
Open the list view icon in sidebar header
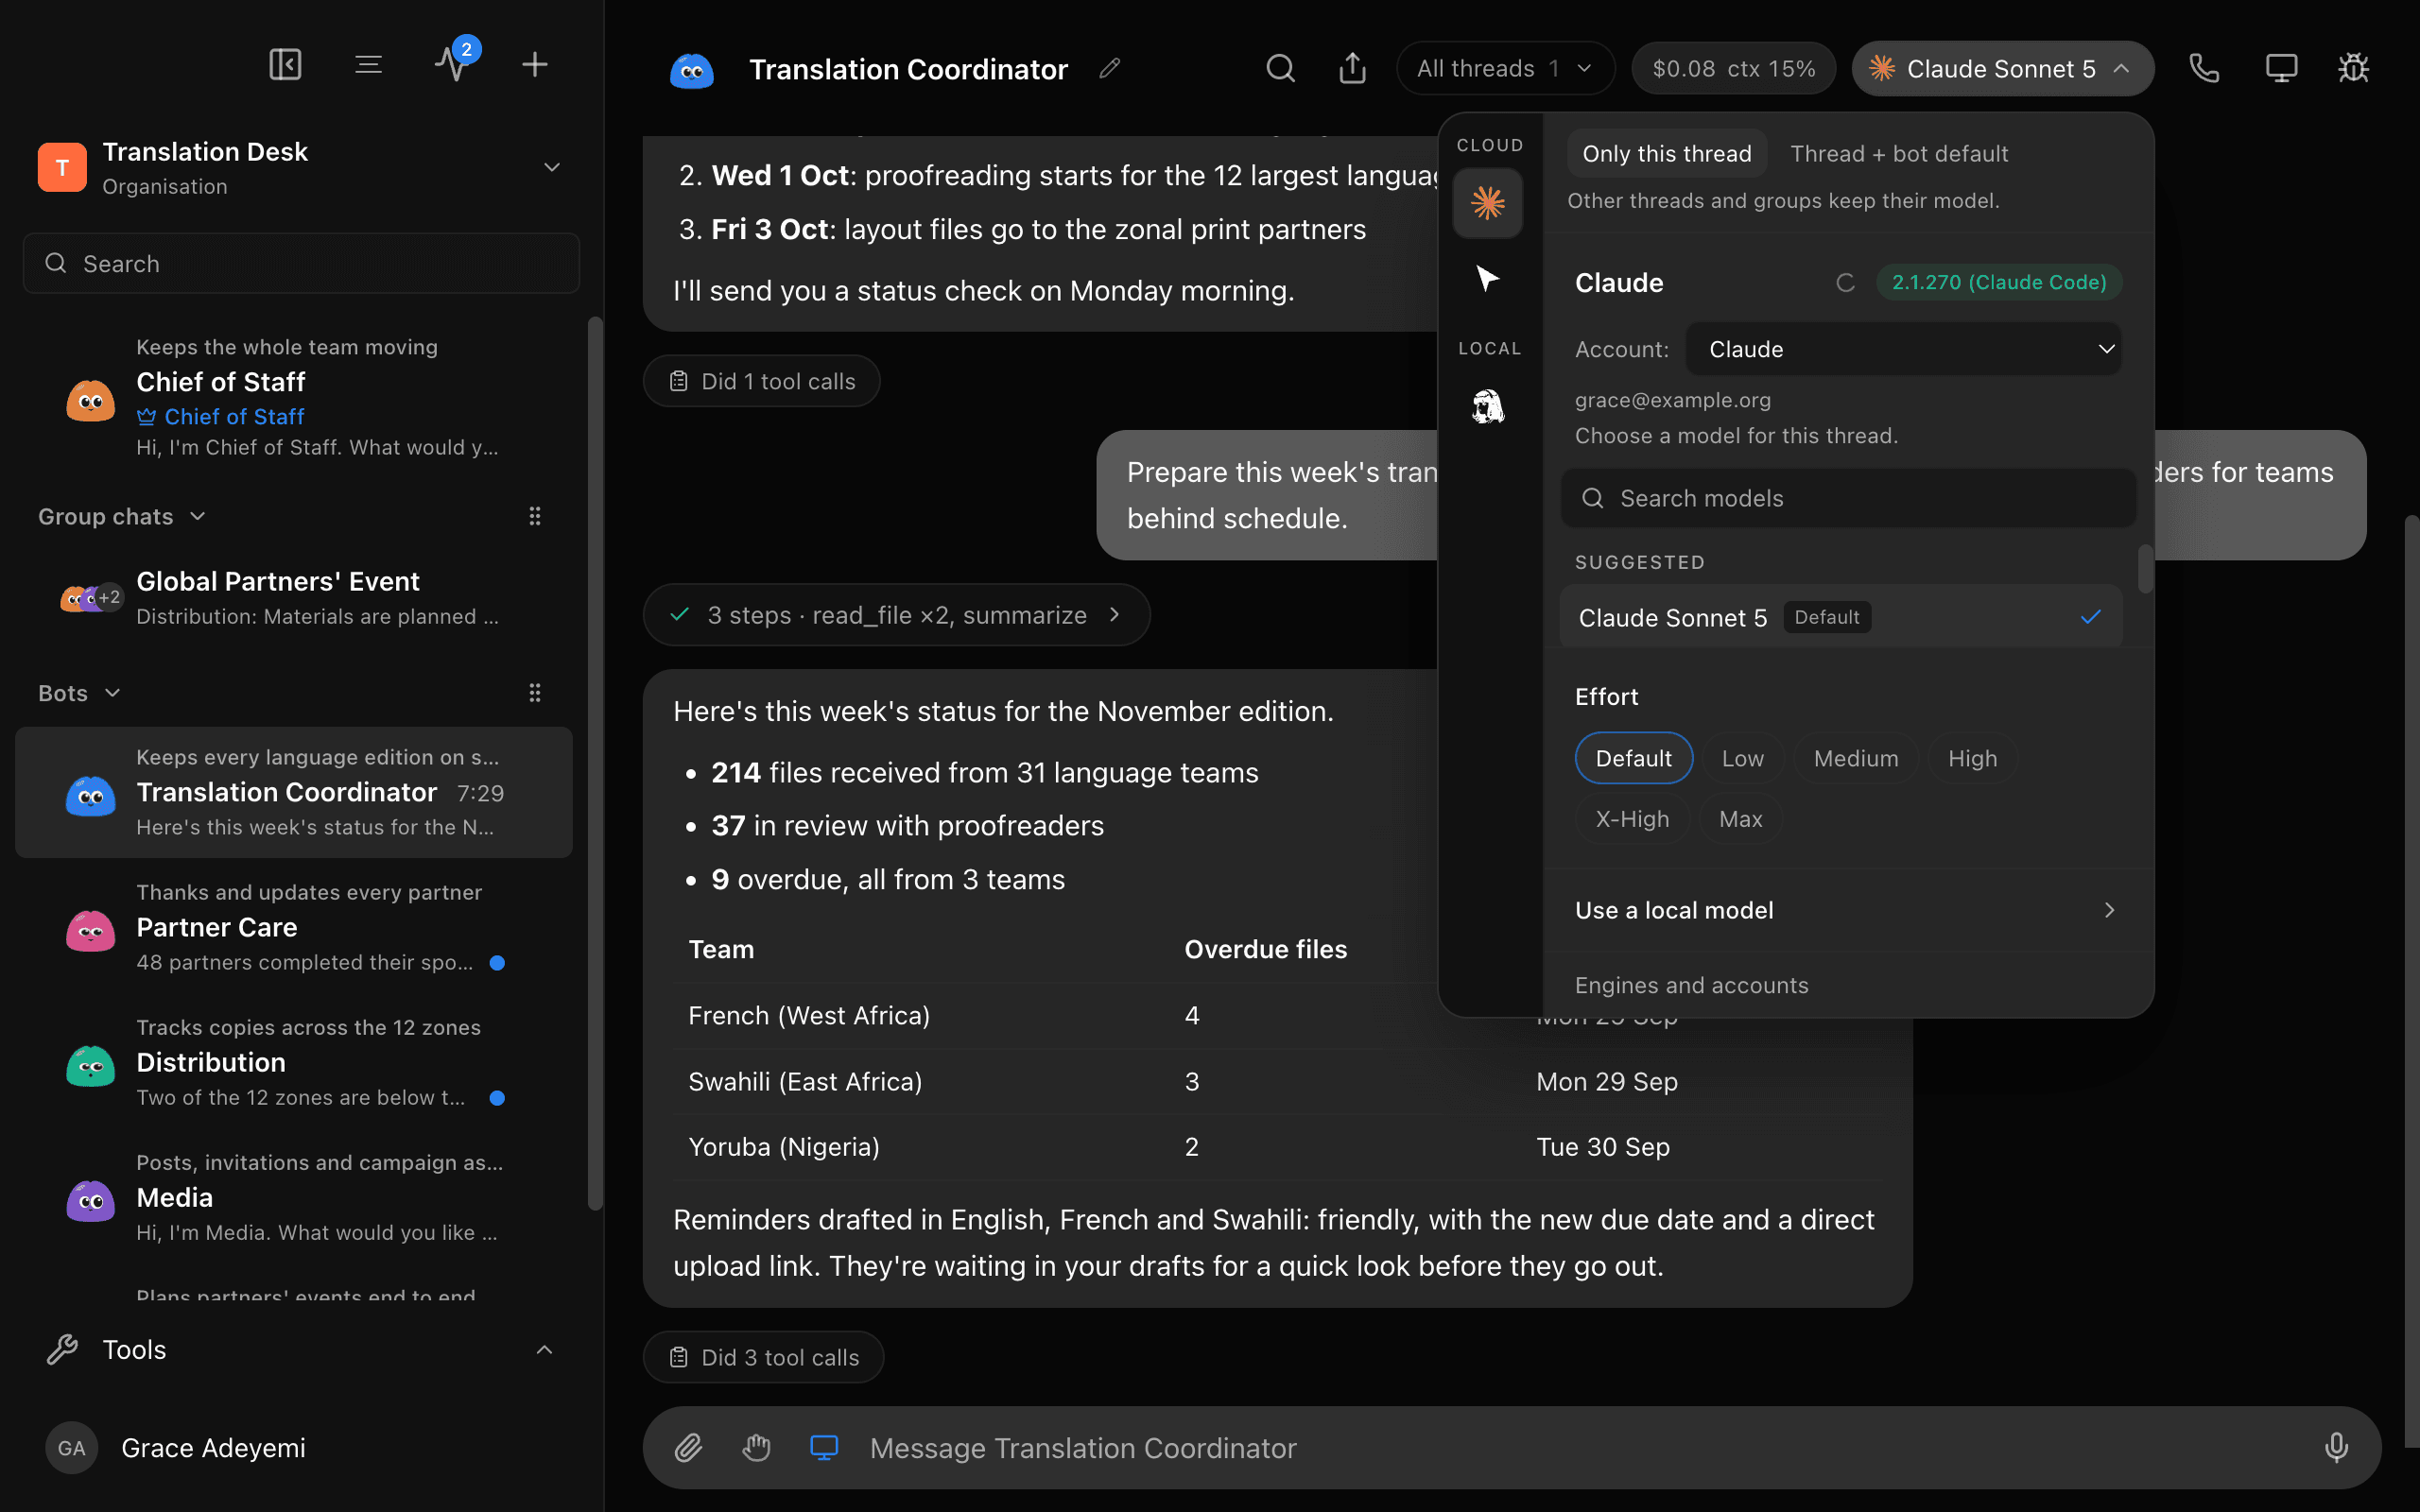(368, 65)
